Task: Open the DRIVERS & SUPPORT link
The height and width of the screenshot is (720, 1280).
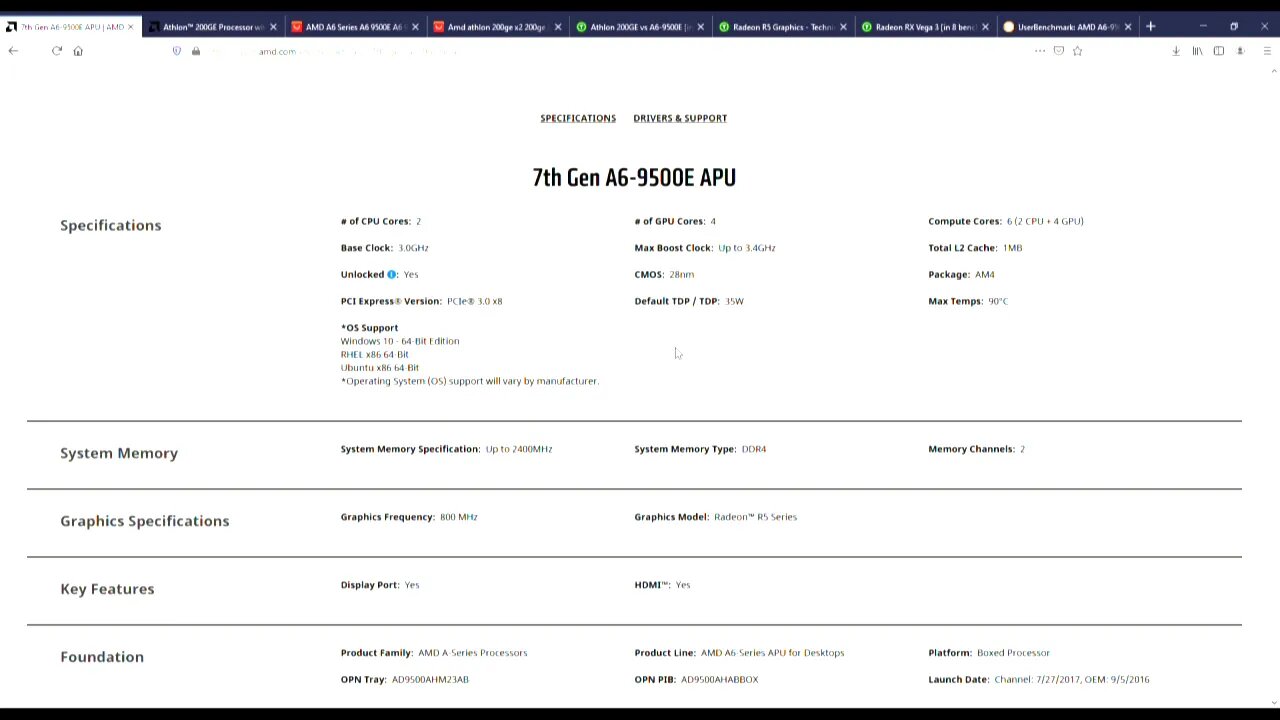Action: pyautogui.click(x=680, y=118)
